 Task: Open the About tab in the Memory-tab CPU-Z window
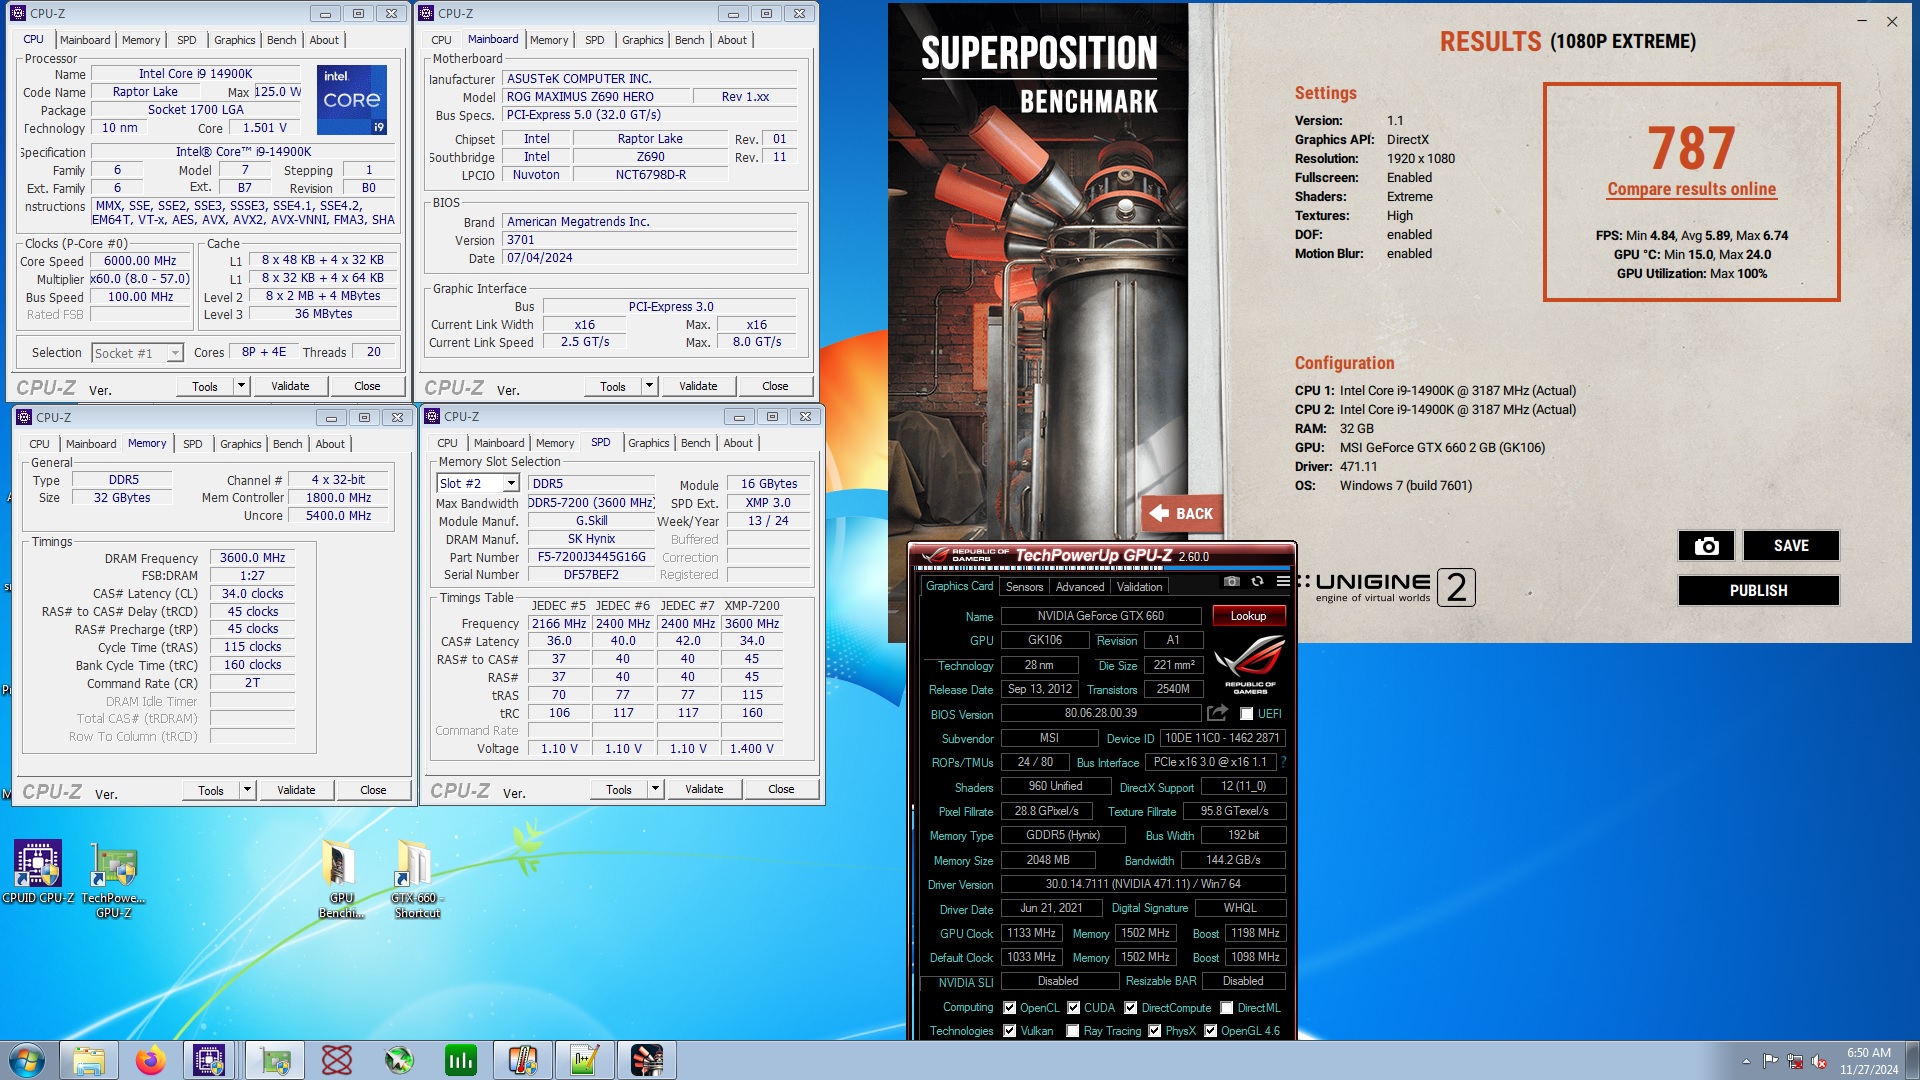click(x=330, y=444)
